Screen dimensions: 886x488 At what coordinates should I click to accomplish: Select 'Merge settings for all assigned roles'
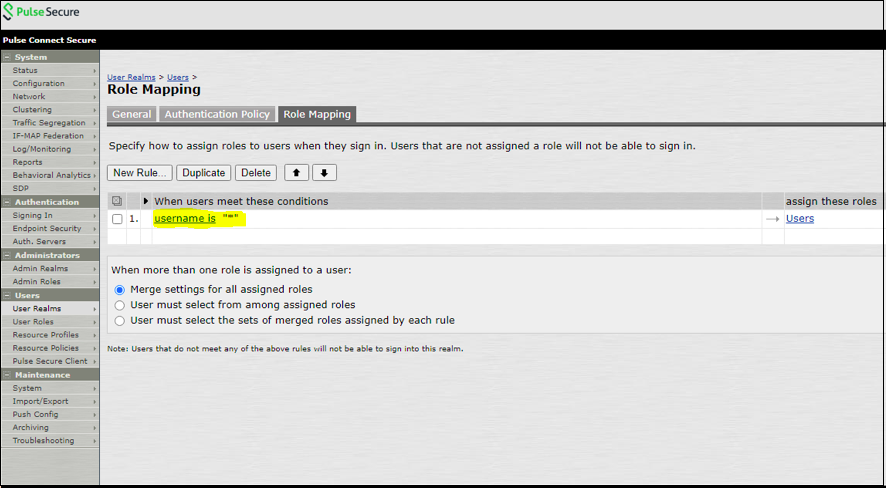[121, 289]
